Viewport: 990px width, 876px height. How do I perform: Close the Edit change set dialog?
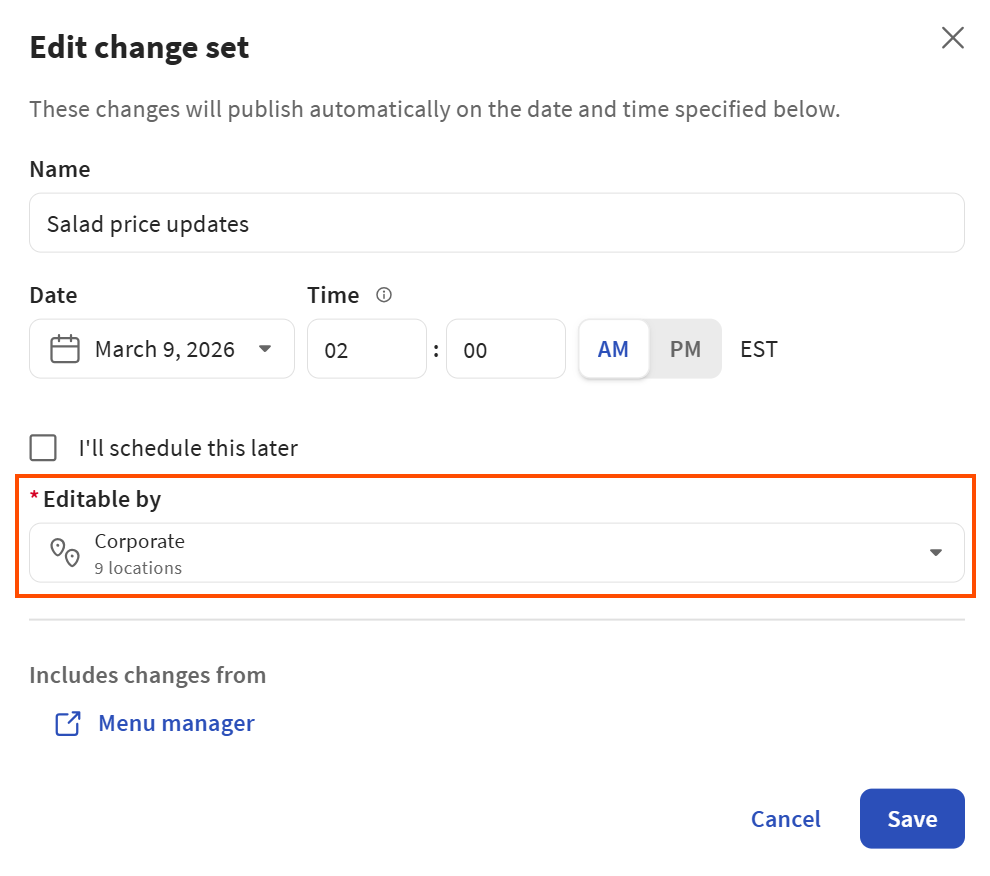pyautogui.click(x=952, y=37)
